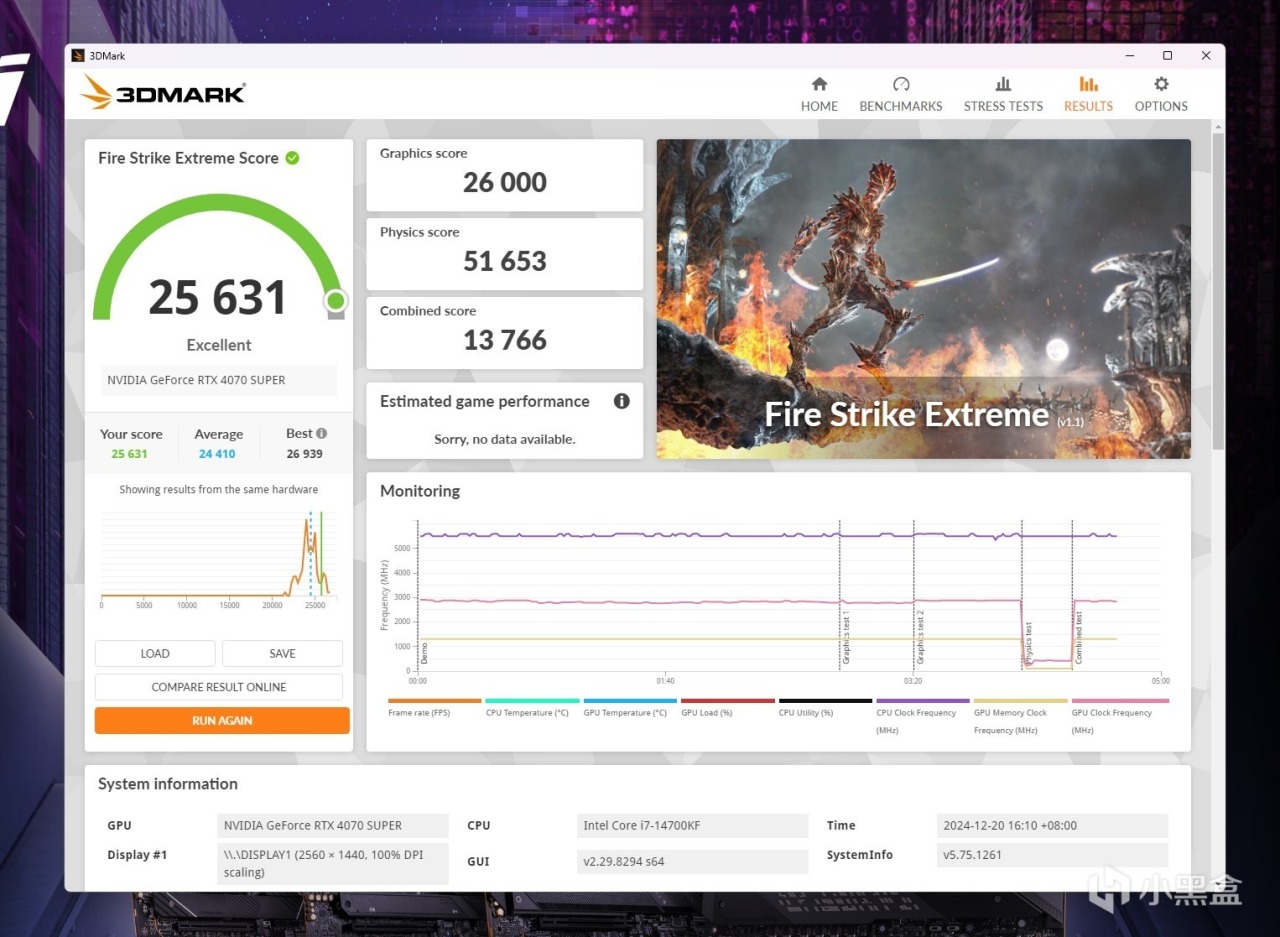
Task: Toggle the GPU Load (%) legend entry
Action: click(728, 708)
